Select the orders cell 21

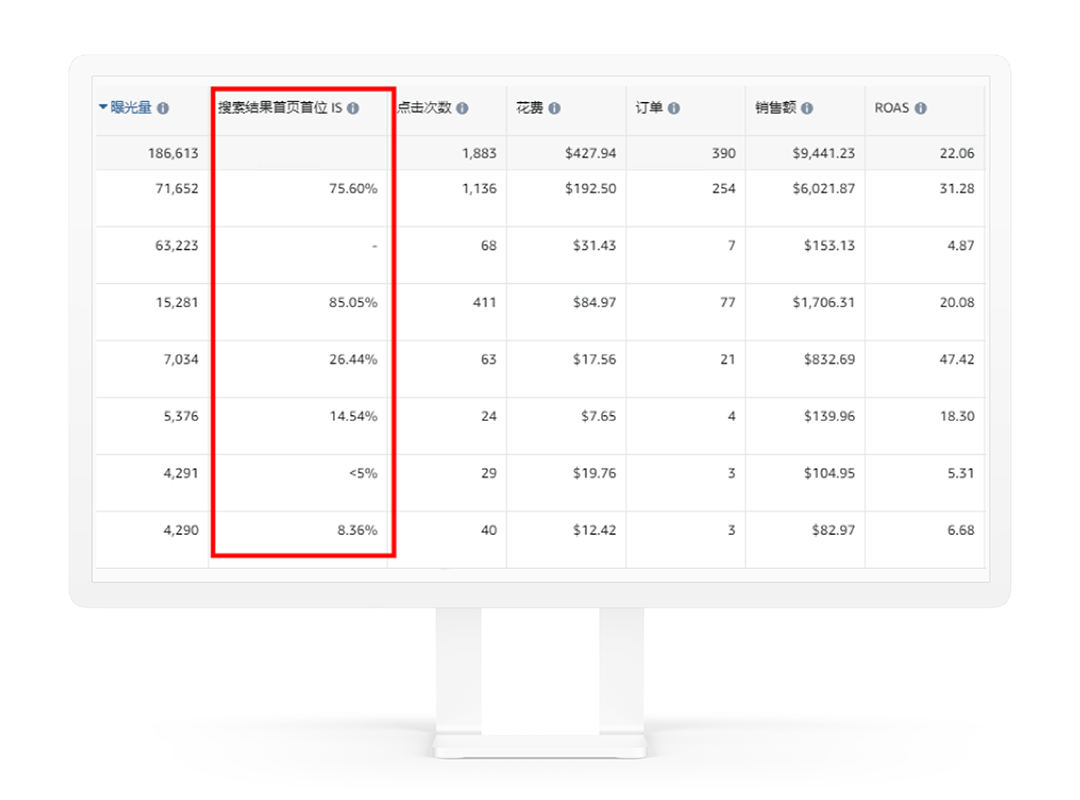coord(728,359)
